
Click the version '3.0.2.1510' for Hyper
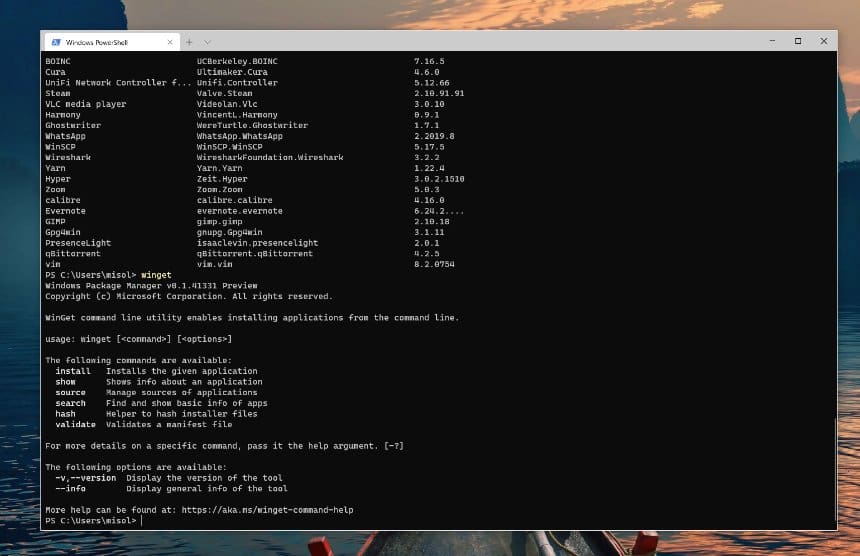point(439,179)
